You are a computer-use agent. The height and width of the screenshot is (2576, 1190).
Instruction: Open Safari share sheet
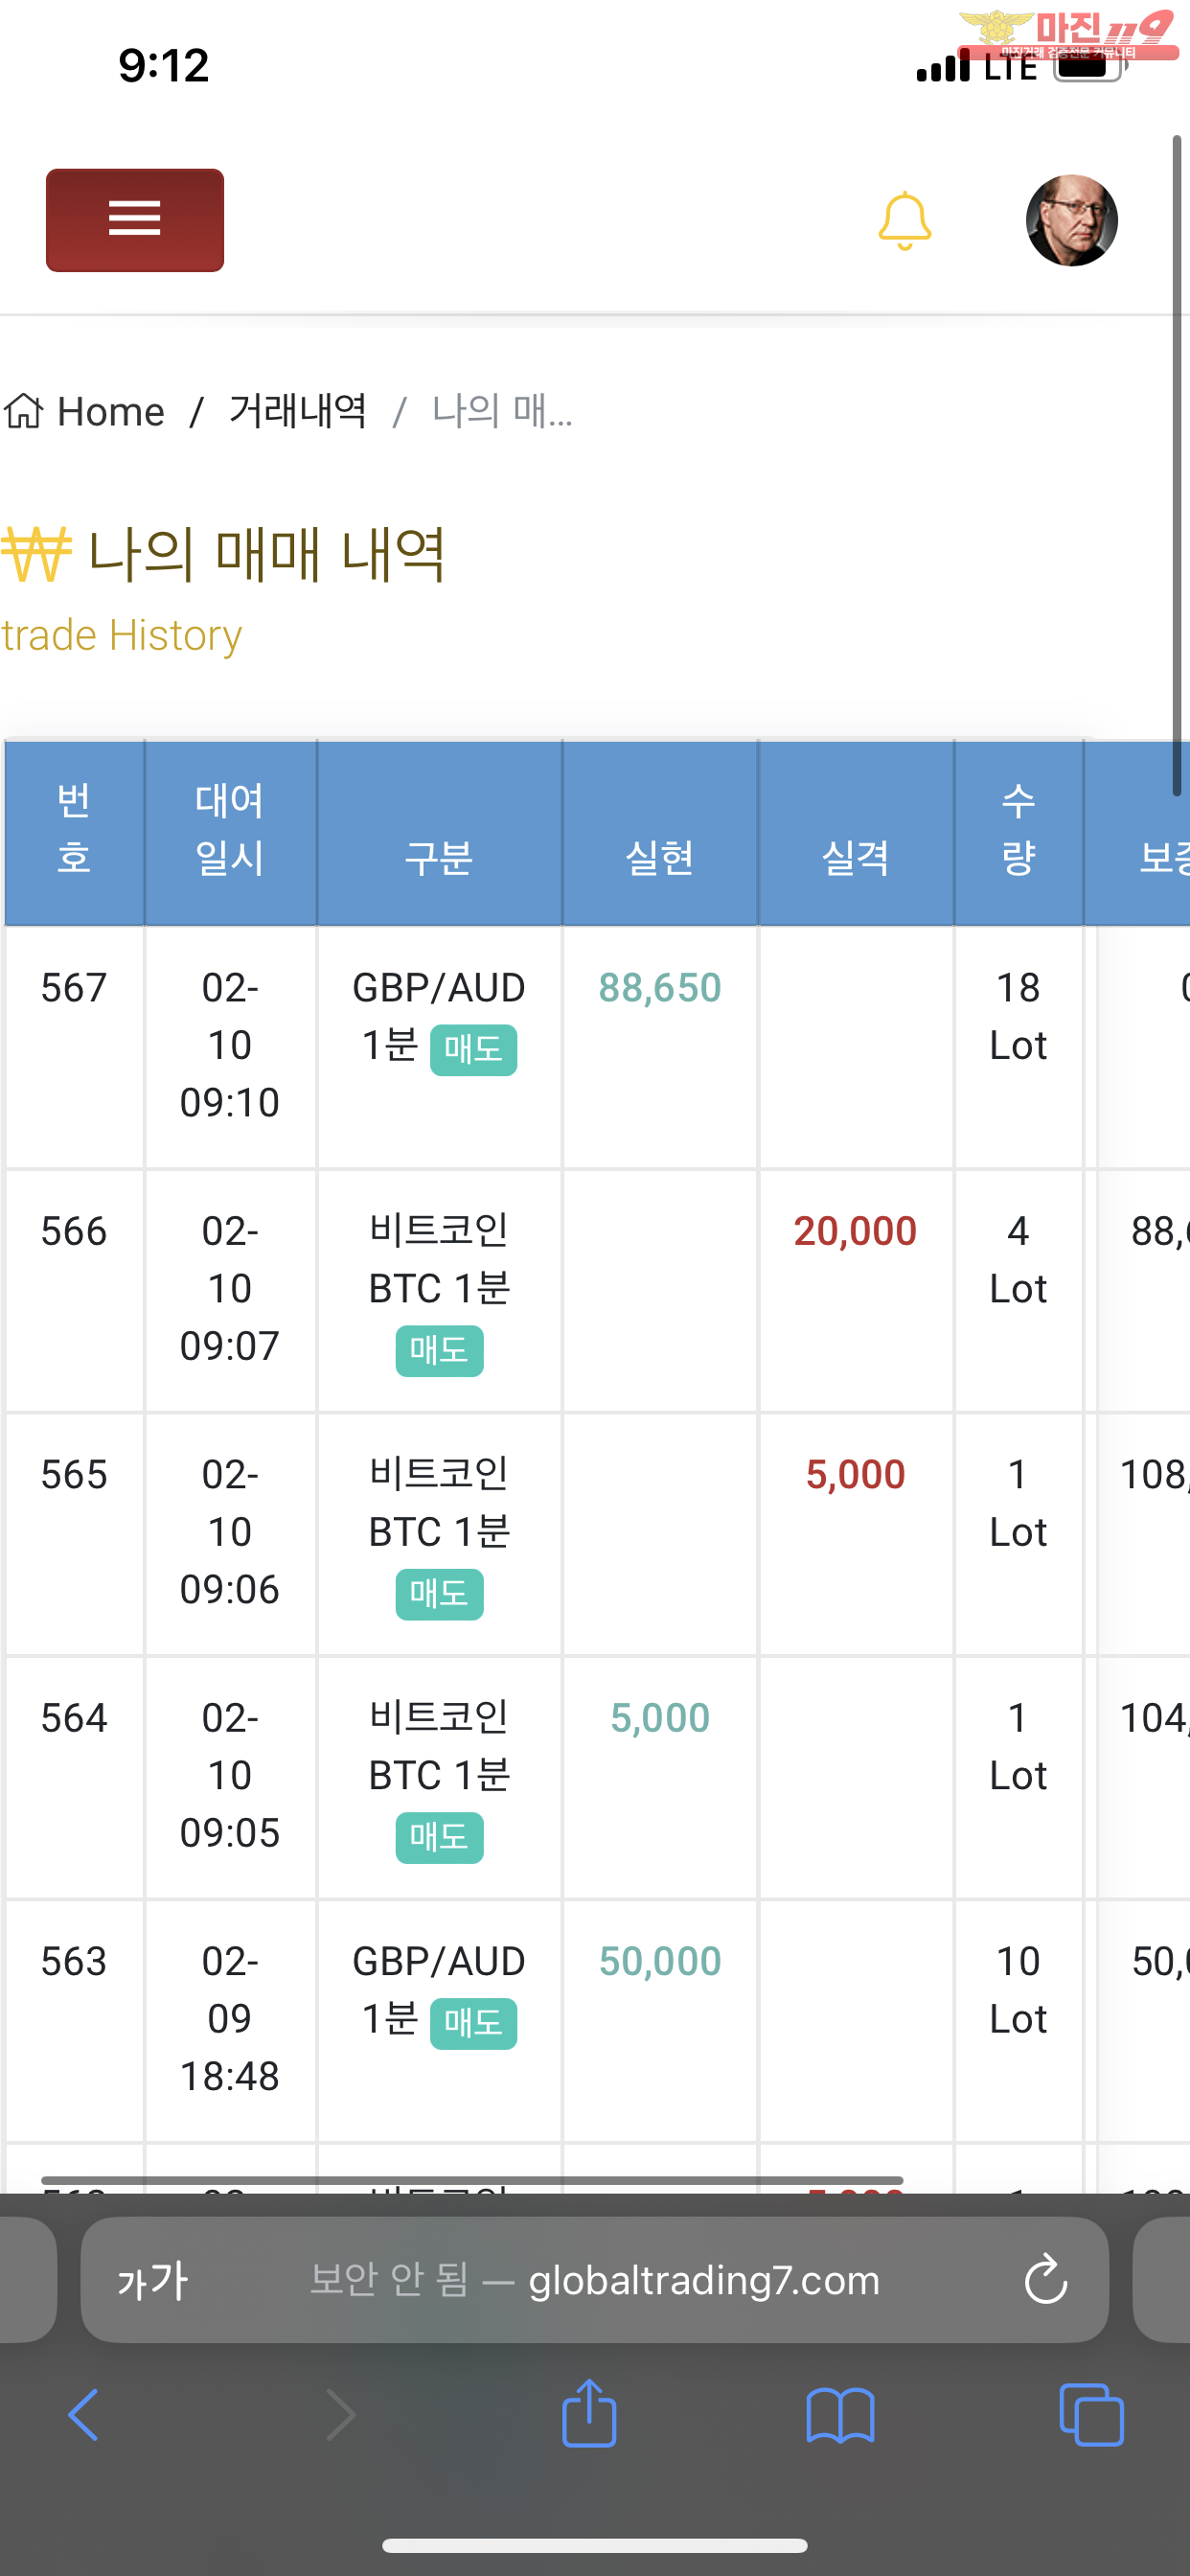(589, 2414)
